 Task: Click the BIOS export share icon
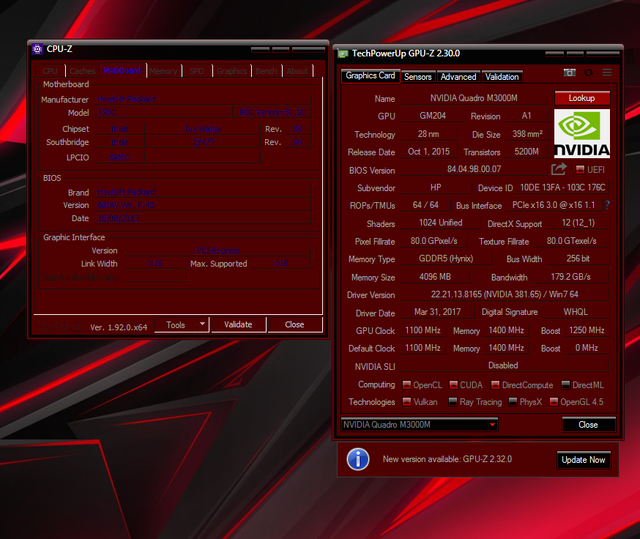point(559,169)
